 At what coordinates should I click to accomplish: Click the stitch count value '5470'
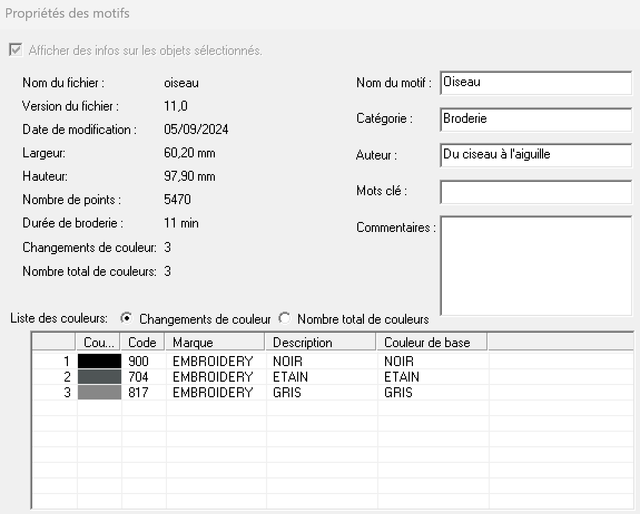pos(178,199)
